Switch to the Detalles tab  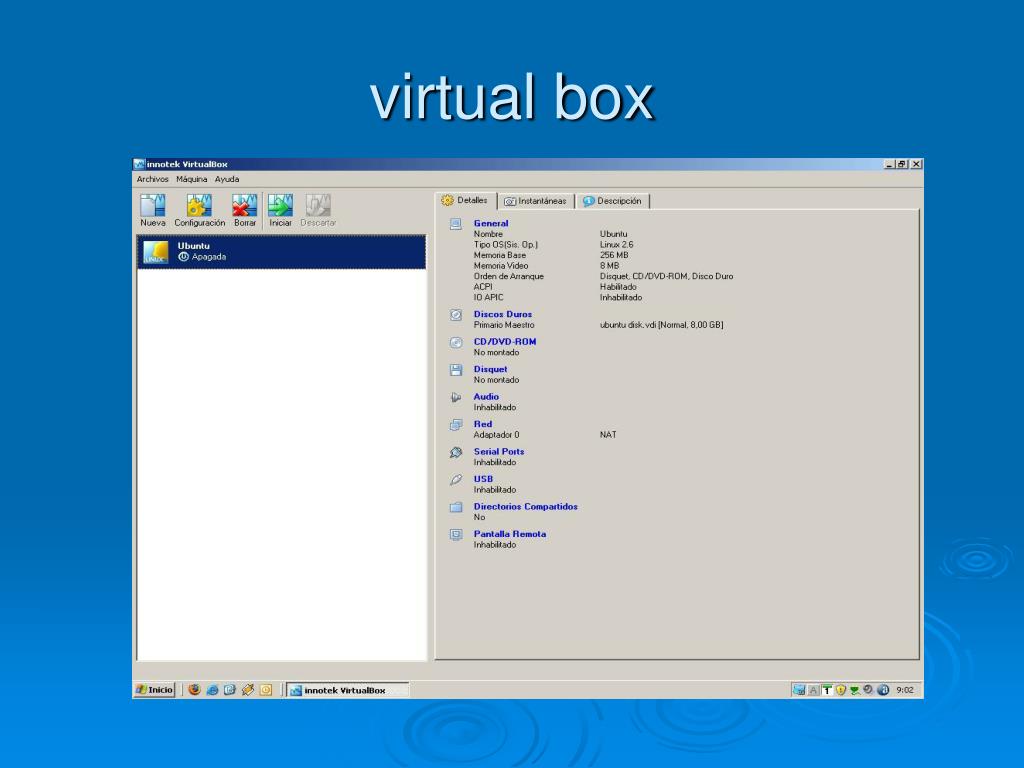(x=465, y=200)
